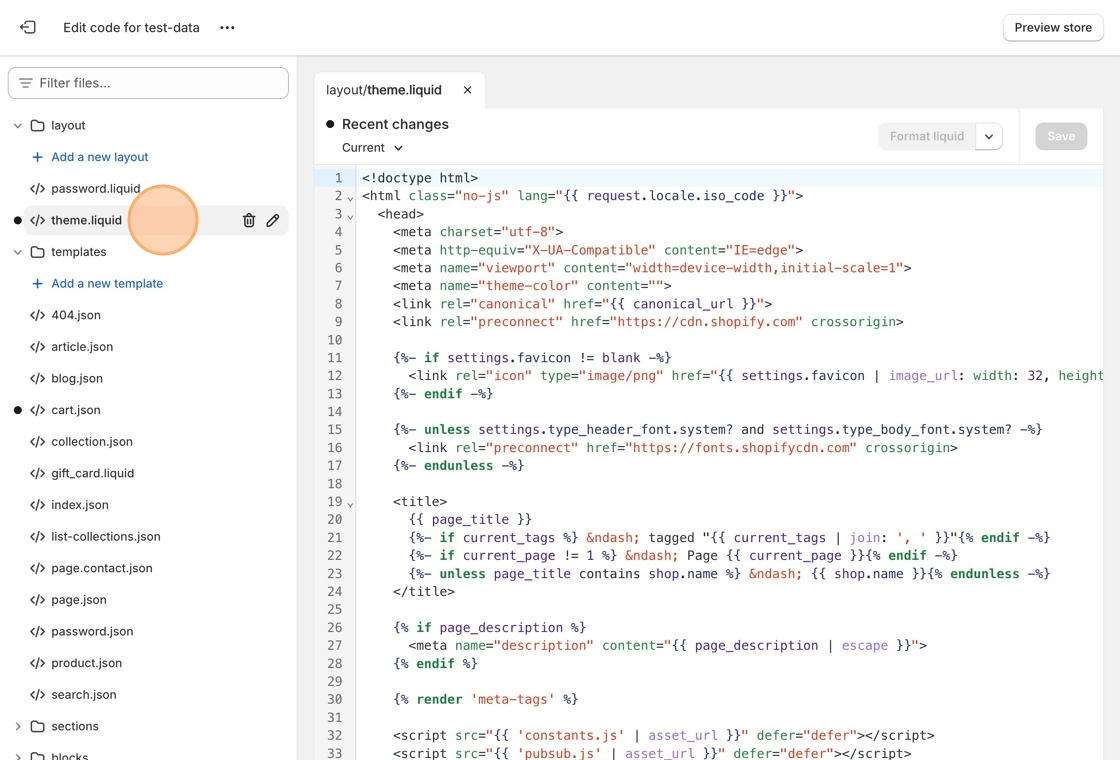This screenshot has height=760, width=1120.
Task: Fold the title tag at line 19
Action: (x=350, y=503)
